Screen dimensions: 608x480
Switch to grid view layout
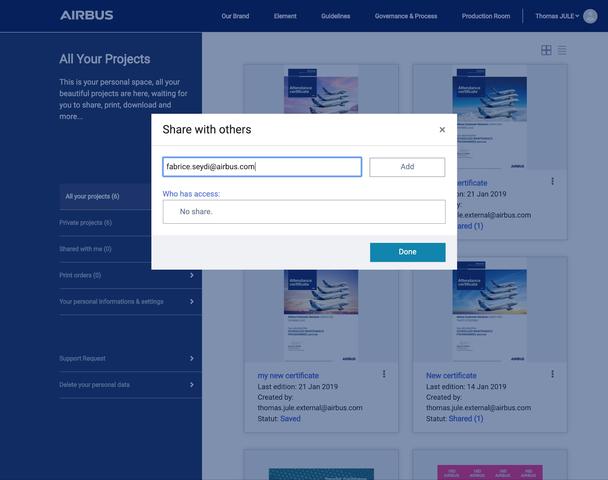pos(546,50)
